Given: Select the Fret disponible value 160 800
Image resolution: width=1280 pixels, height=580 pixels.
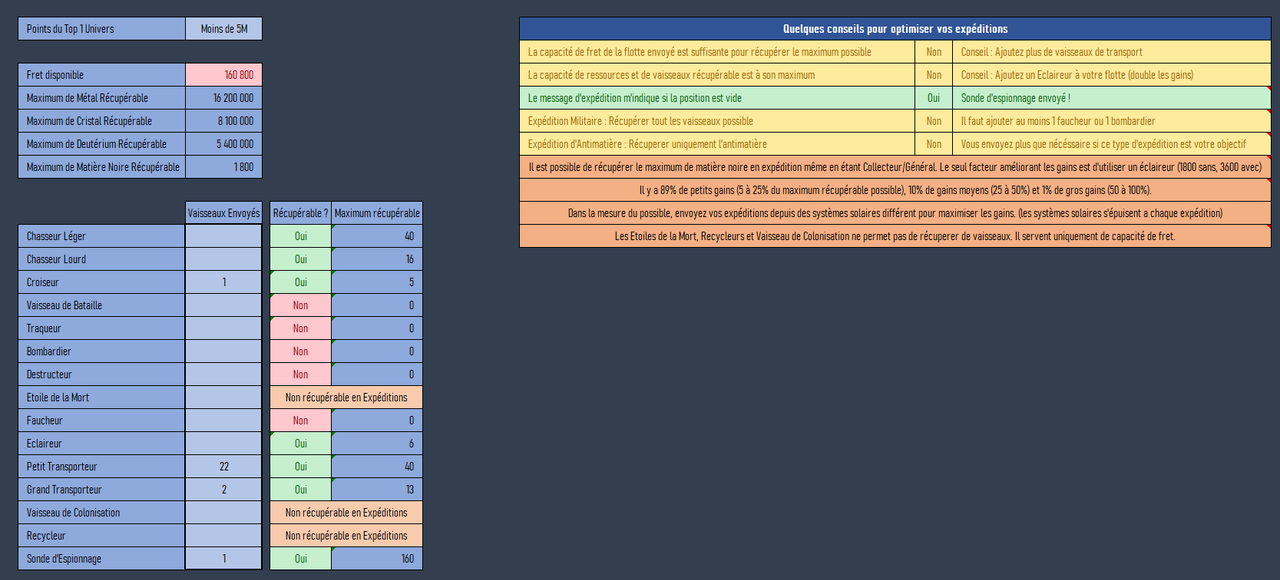Looking at the screenshot, I should pos(224,75).
